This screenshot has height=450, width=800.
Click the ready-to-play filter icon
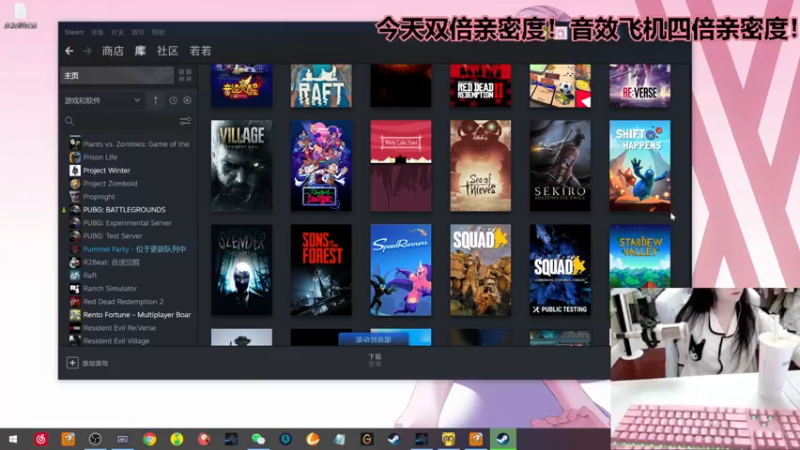tap(188, 101)
